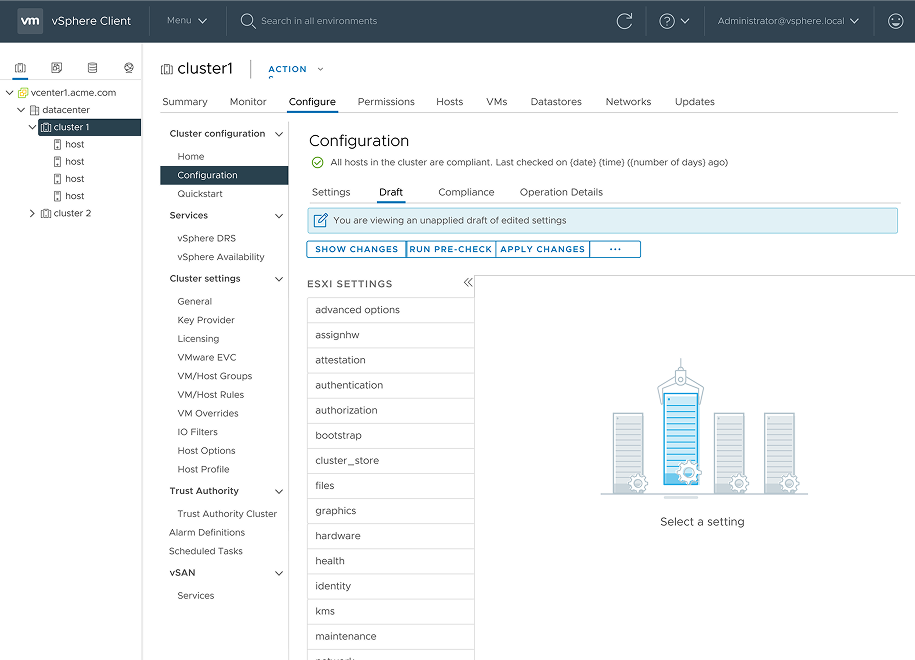Open the Administrator@vsphere.local user dropdown

pyautogui.click(x=788, y=21)
